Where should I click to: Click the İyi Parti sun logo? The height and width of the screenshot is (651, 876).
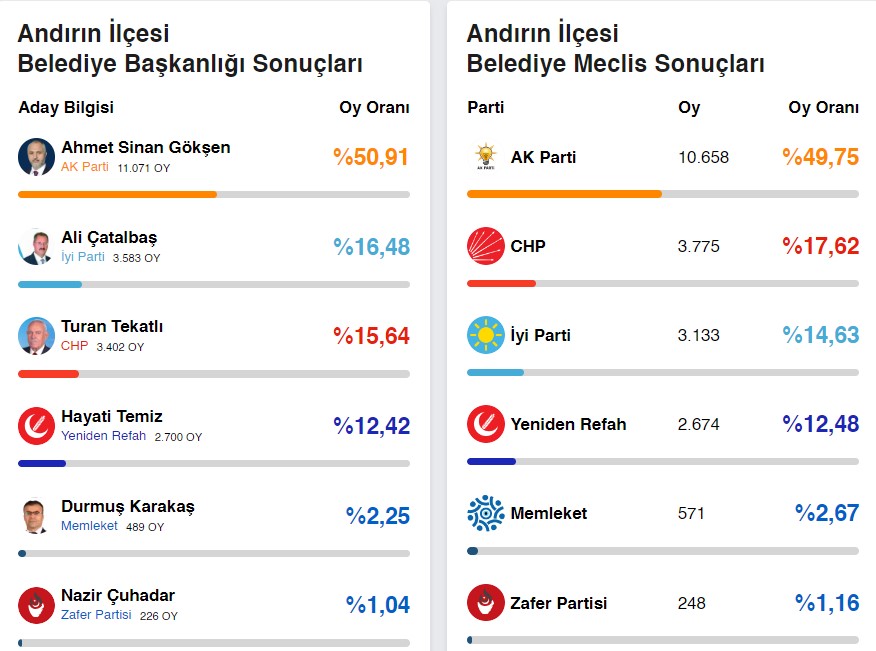click(486, 335)
